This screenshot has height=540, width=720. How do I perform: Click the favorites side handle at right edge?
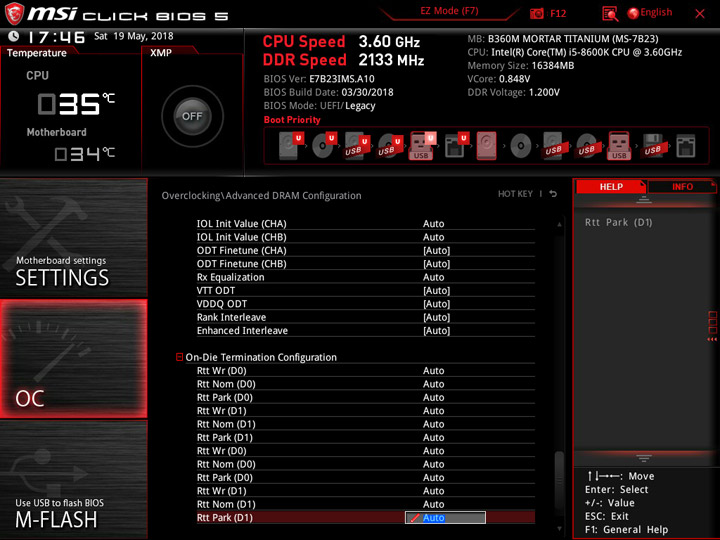712,326
